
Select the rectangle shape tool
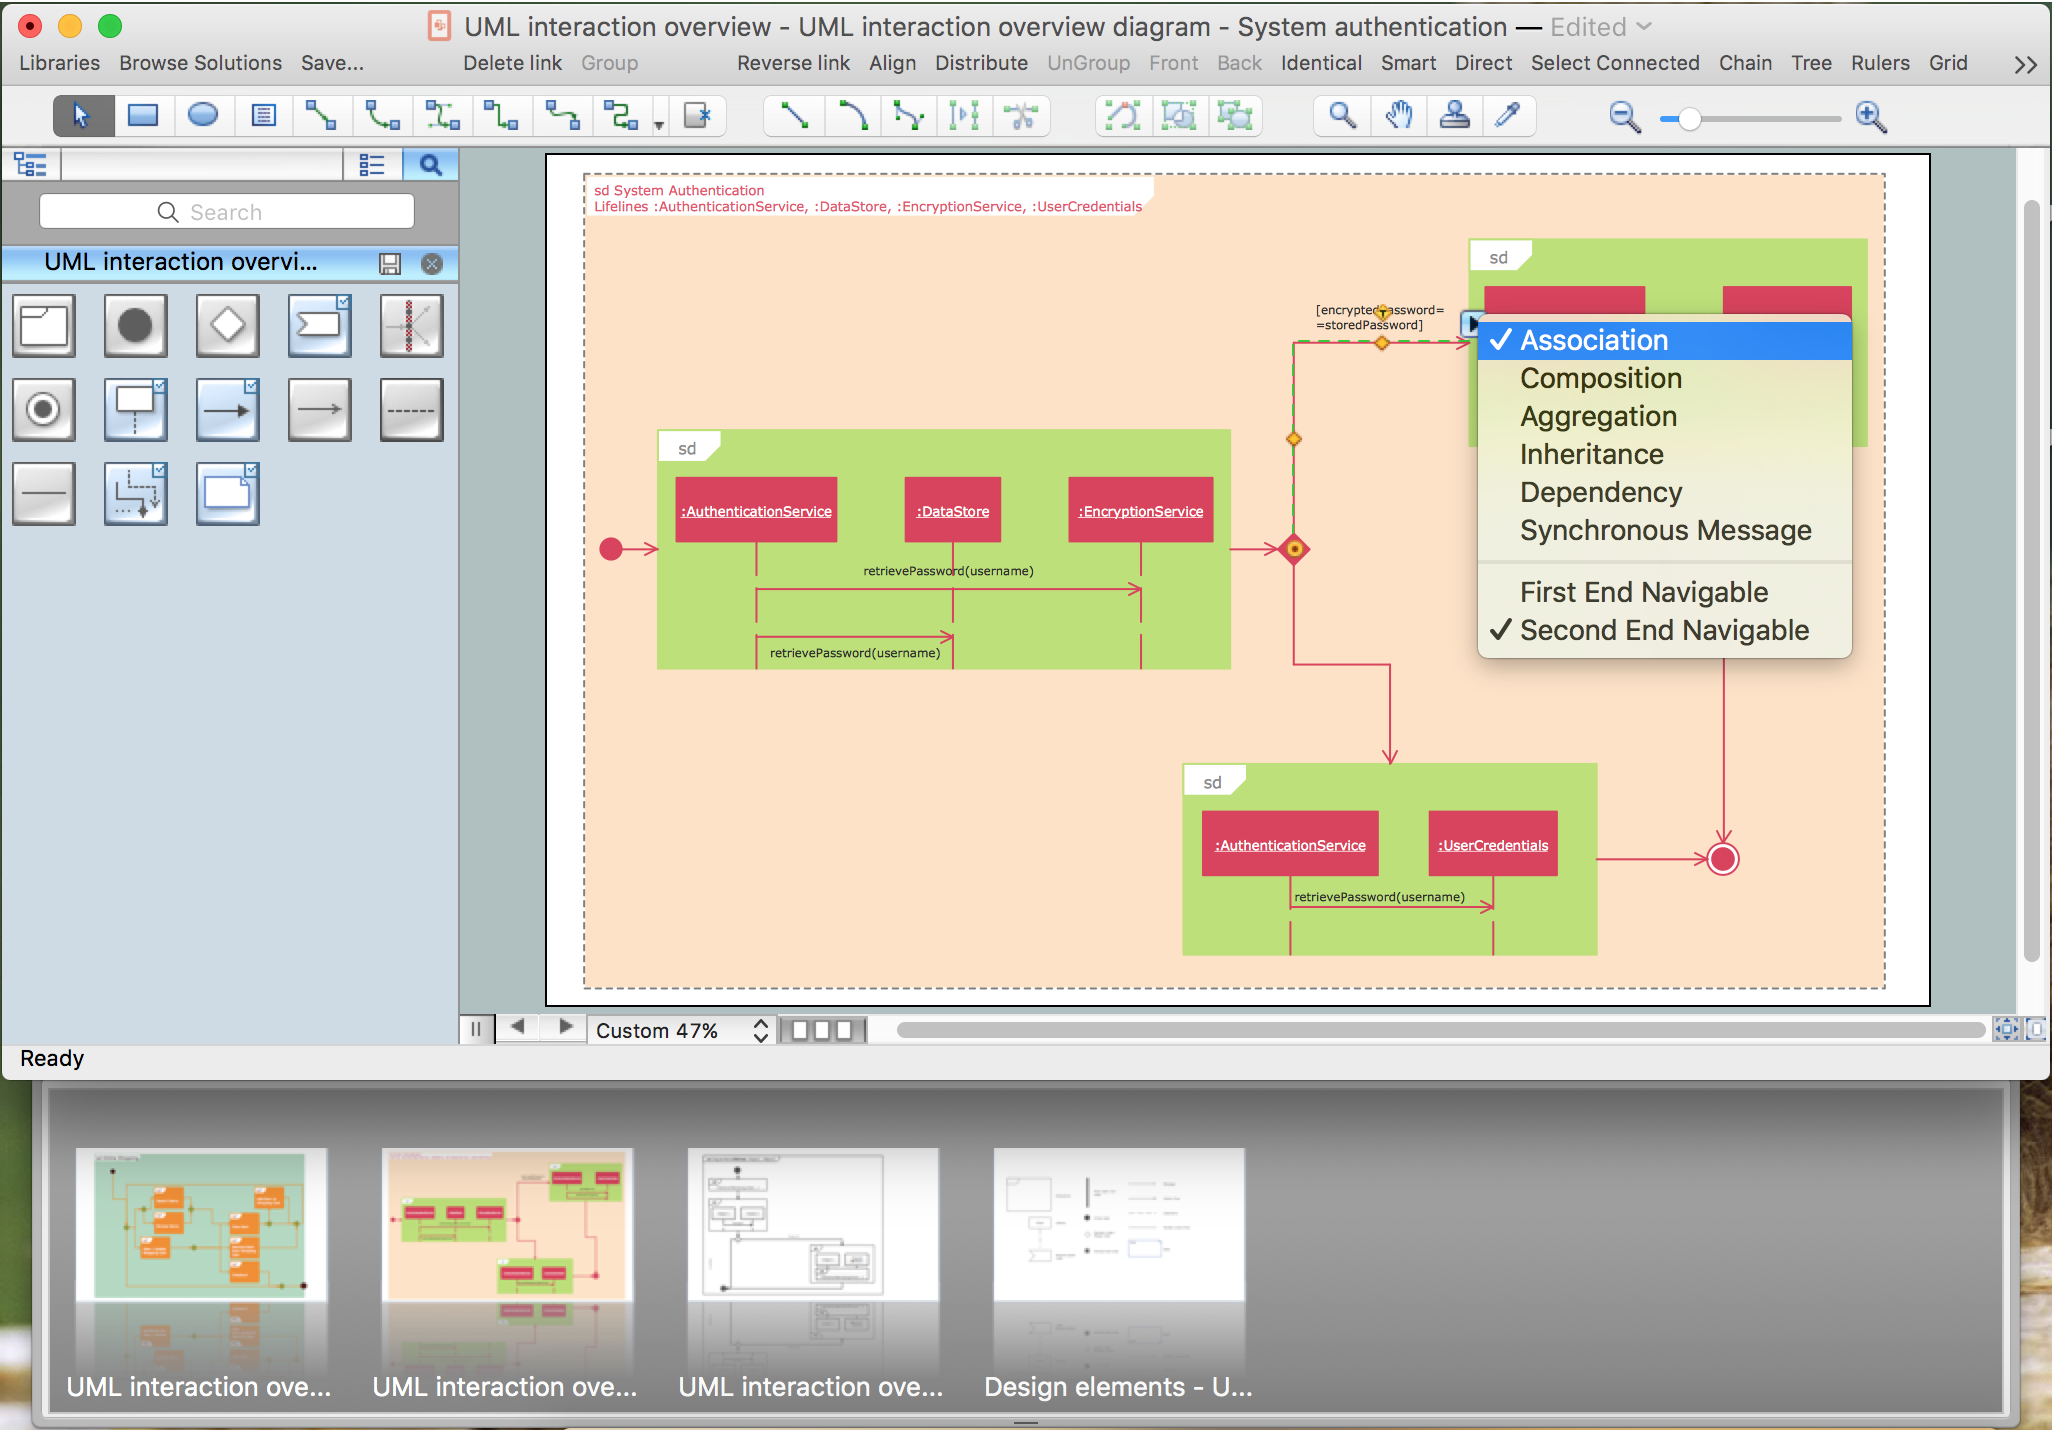(143, 116)
